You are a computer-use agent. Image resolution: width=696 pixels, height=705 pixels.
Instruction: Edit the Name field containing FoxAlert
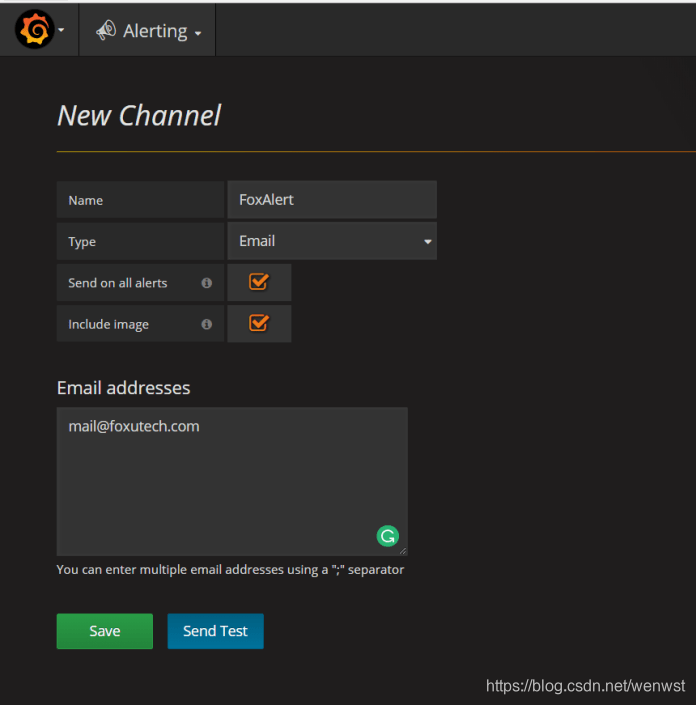pos(332,200)
